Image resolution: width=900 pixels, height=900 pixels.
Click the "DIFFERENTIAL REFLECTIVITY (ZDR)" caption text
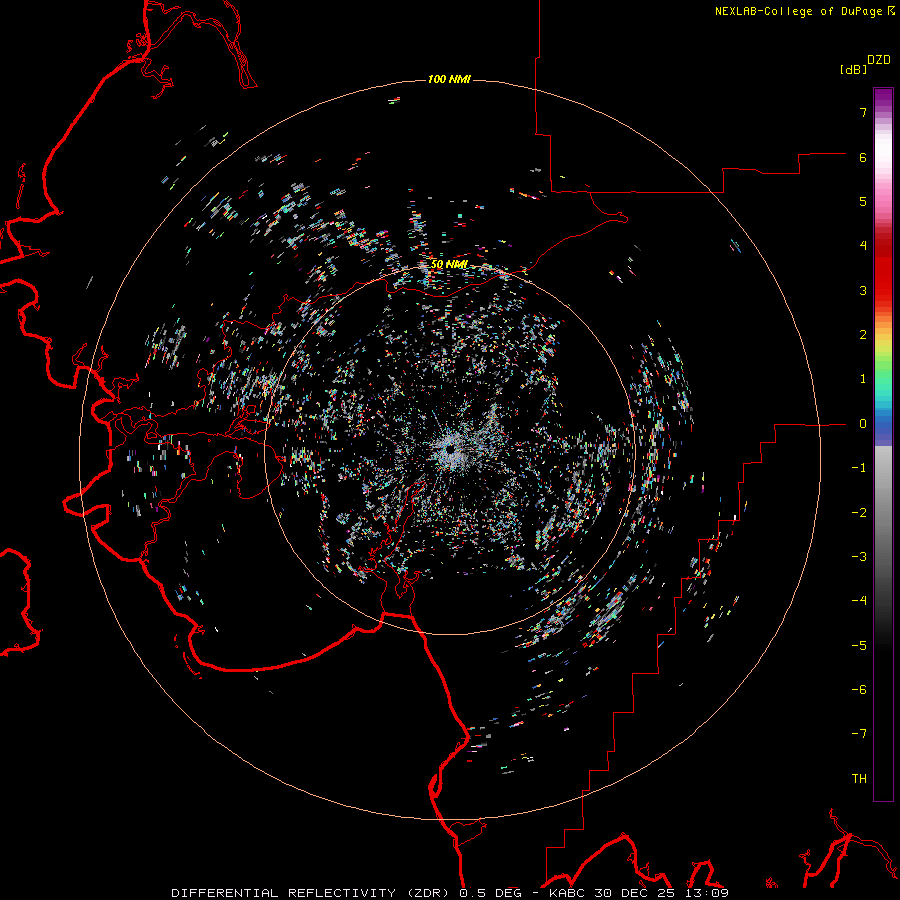(313, 893)
